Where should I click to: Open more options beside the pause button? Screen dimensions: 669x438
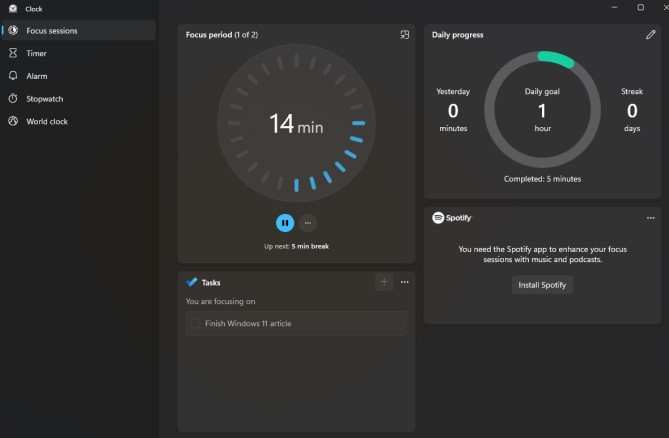(x=308, y=223)
